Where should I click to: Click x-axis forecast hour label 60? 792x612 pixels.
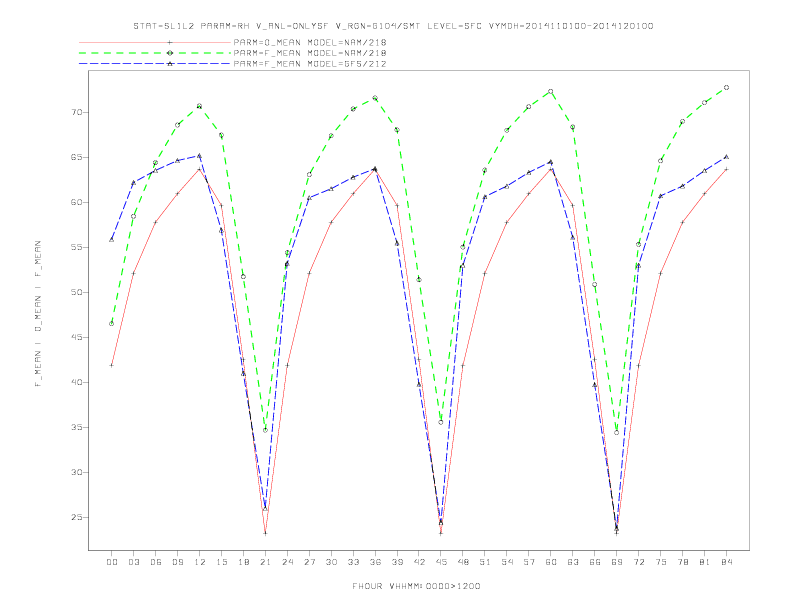click(551, 562)
